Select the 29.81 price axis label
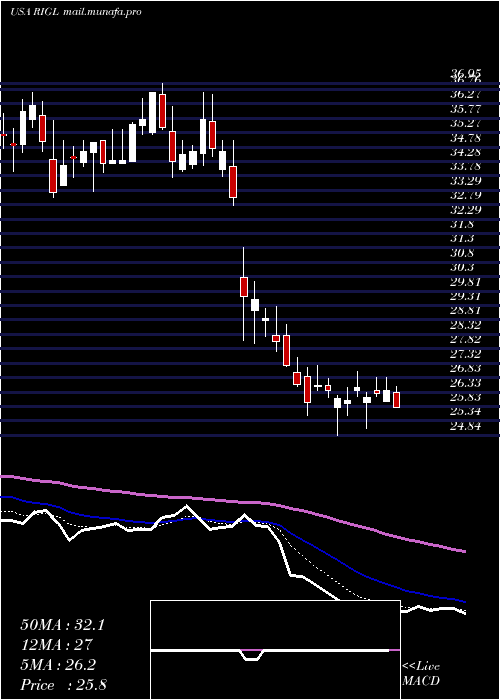The width and height of the screenshot is (500, 700). click(x=465, y=282)
